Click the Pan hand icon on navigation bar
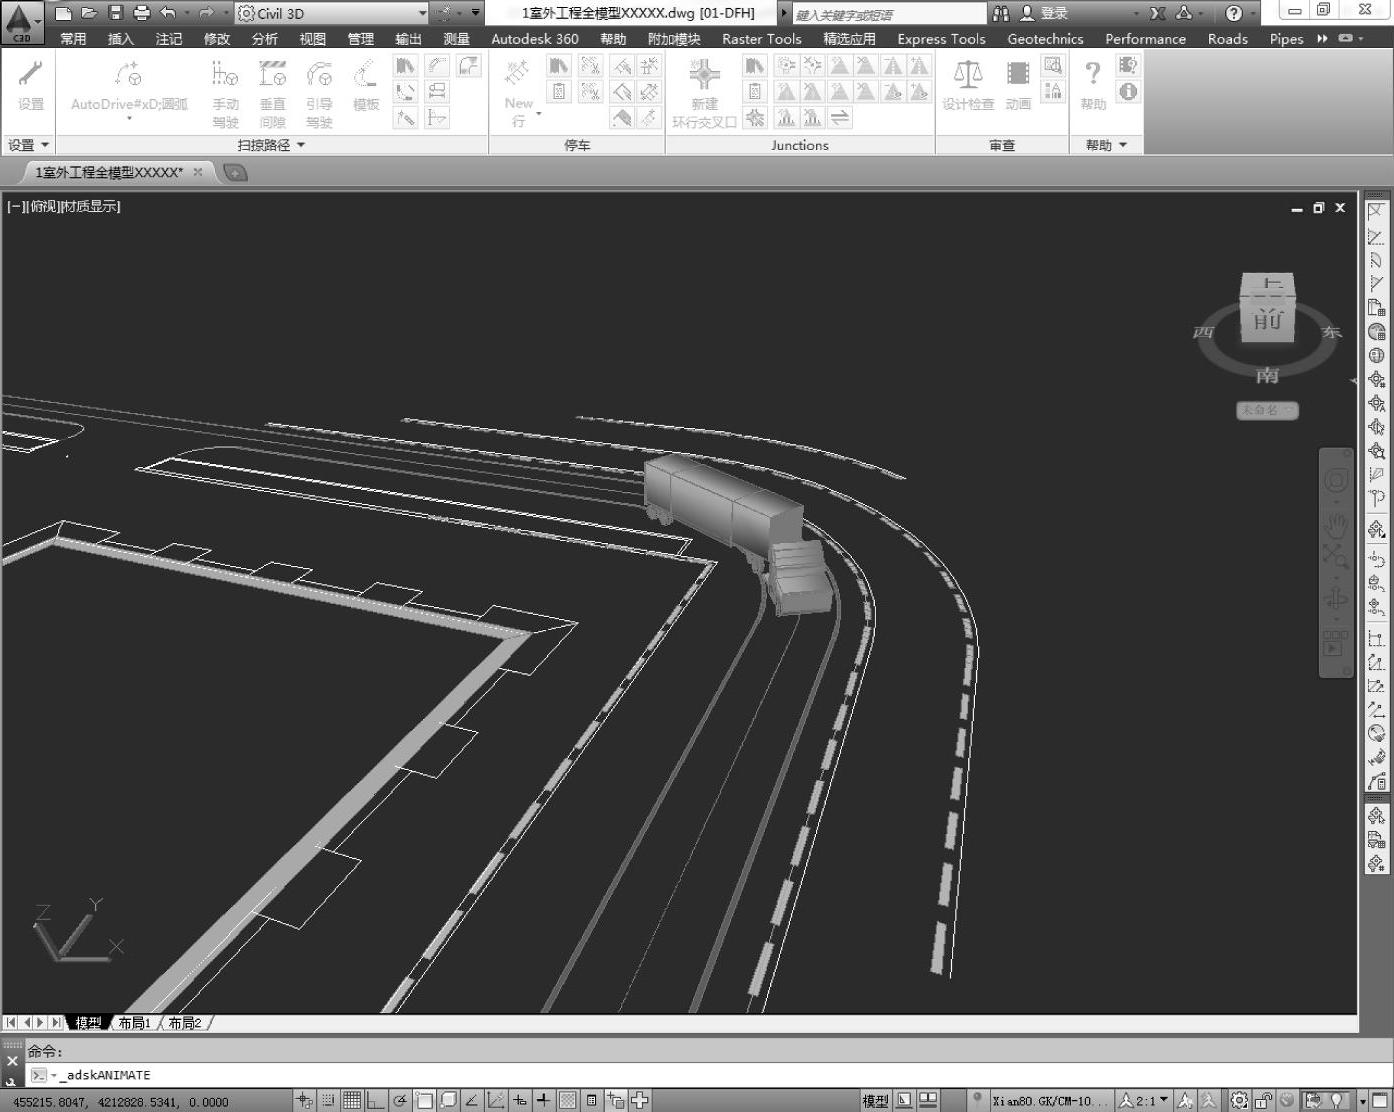Viewport: 1394px width, 1112px height. (1336, 524)
